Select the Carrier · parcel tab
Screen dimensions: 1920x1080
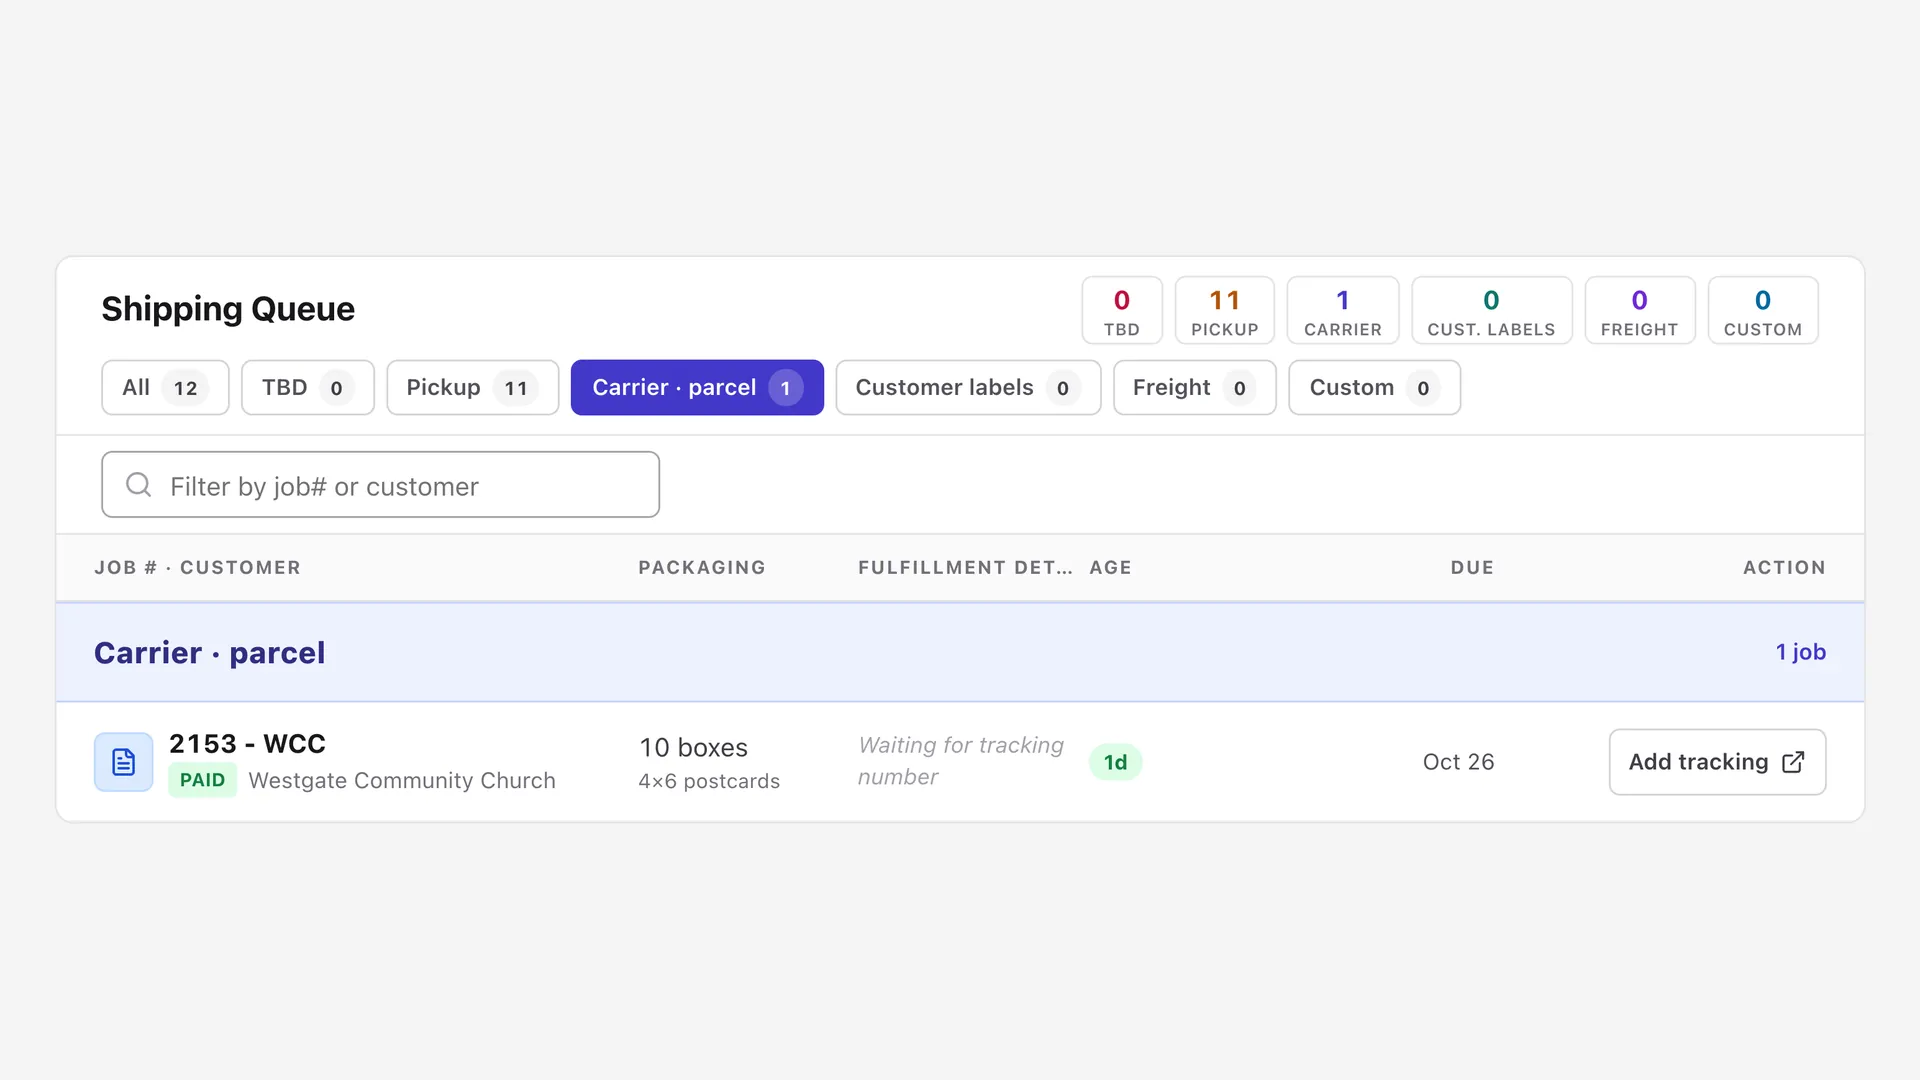697,387
